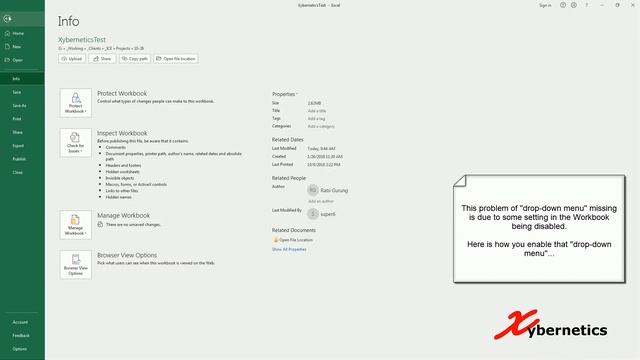
Task: Click the Created date value
Action: pos(325,156)
